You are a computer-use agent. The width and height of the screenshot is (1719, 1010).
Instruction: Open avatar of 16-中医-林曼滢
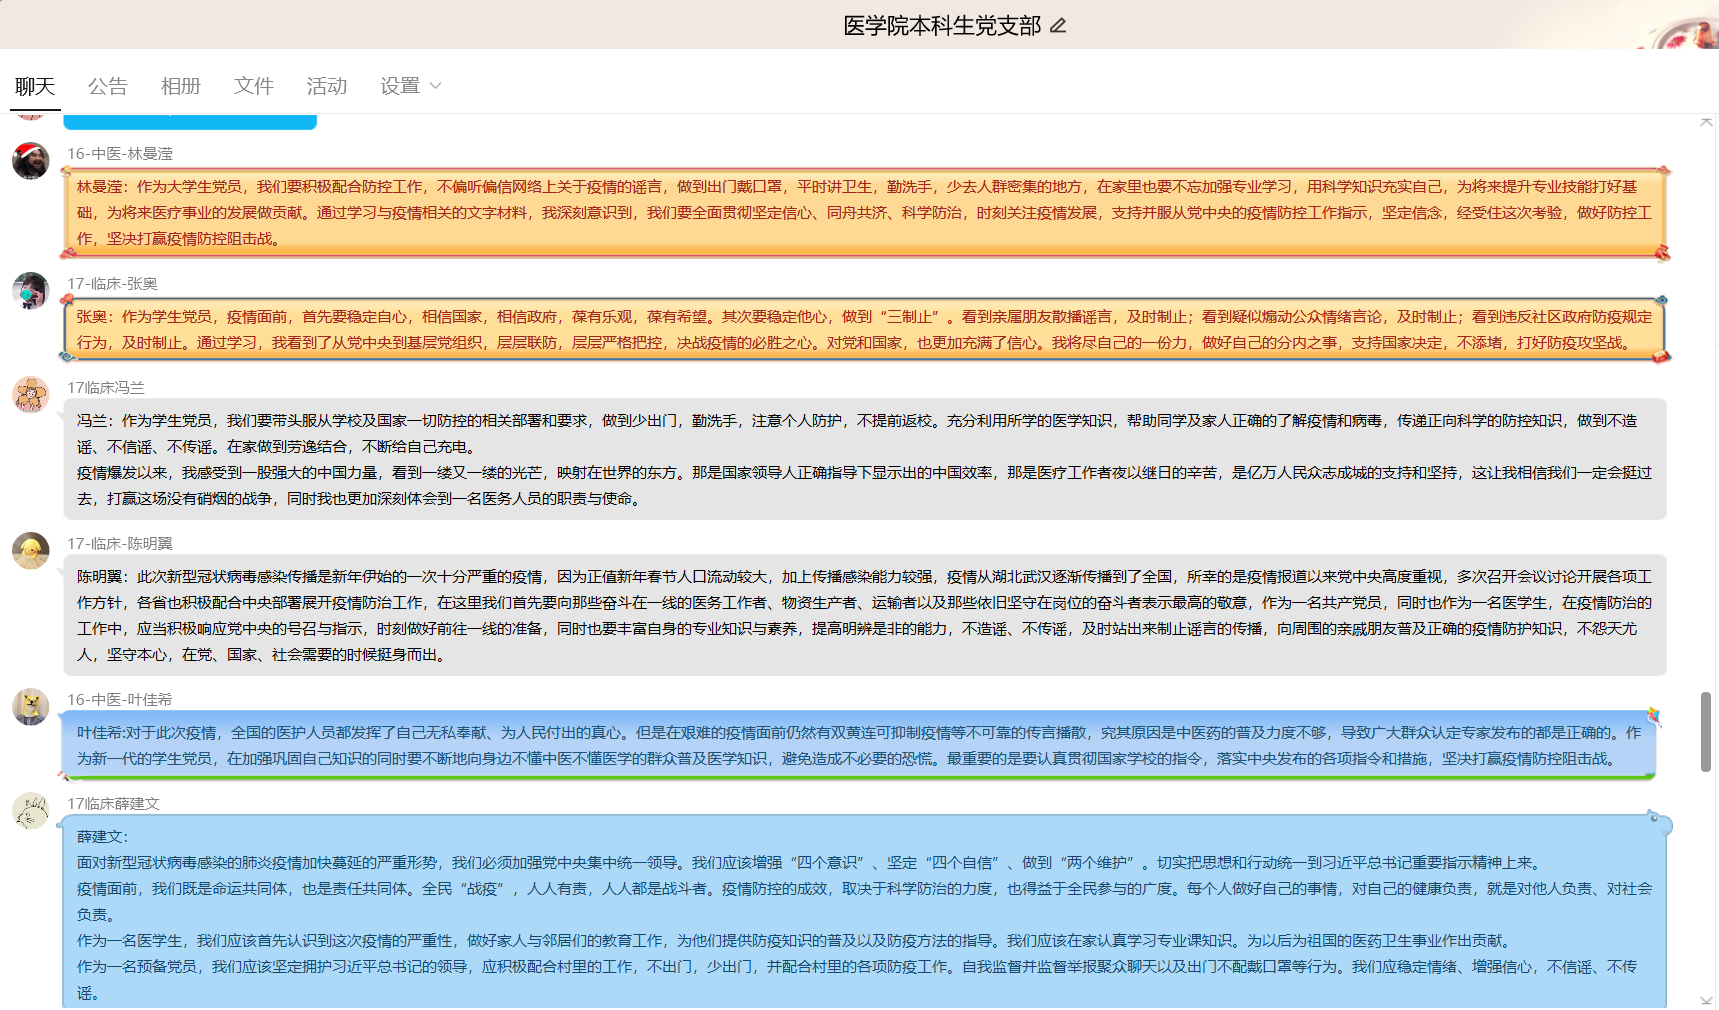pos(31,161)
